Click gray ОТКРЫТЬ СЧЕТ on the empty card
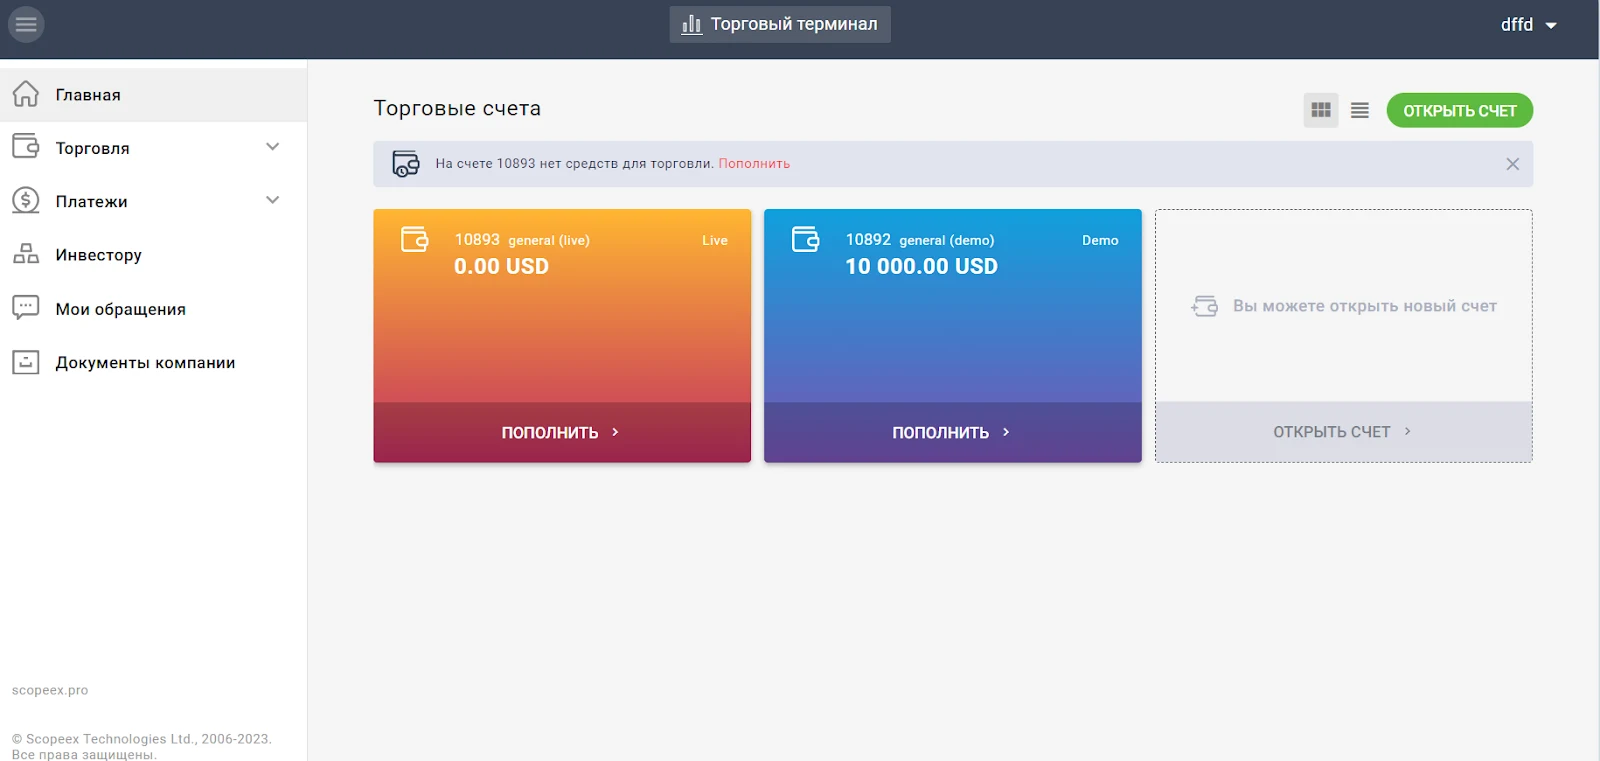This screenshot has height=761, width=1600. tap(1343, 432)
